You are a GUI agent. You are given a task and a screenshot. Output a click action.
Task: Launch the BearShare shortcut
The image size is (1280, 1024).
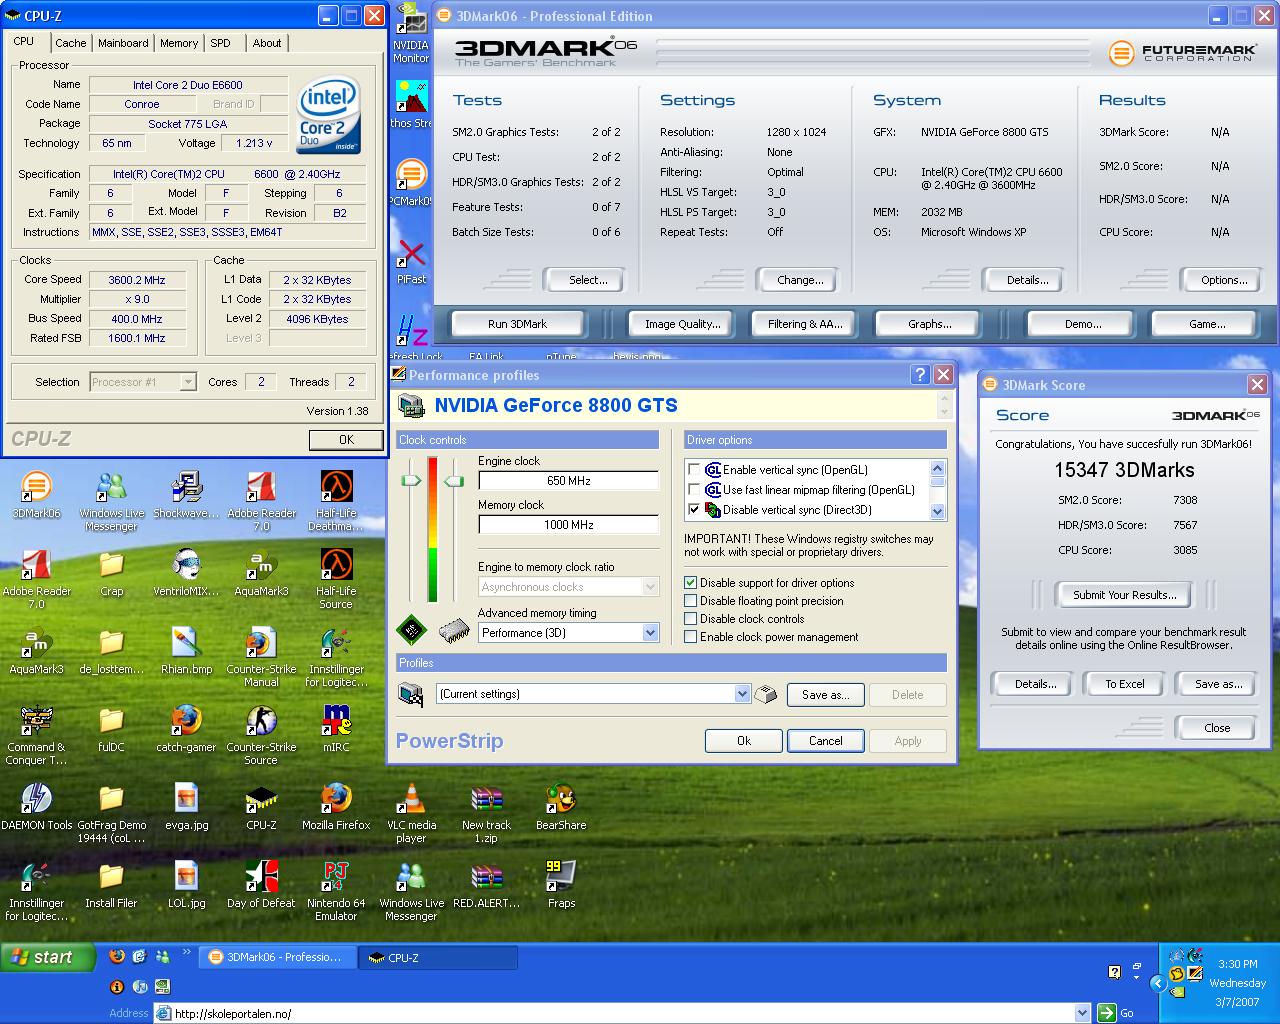[x=561, y=800]
